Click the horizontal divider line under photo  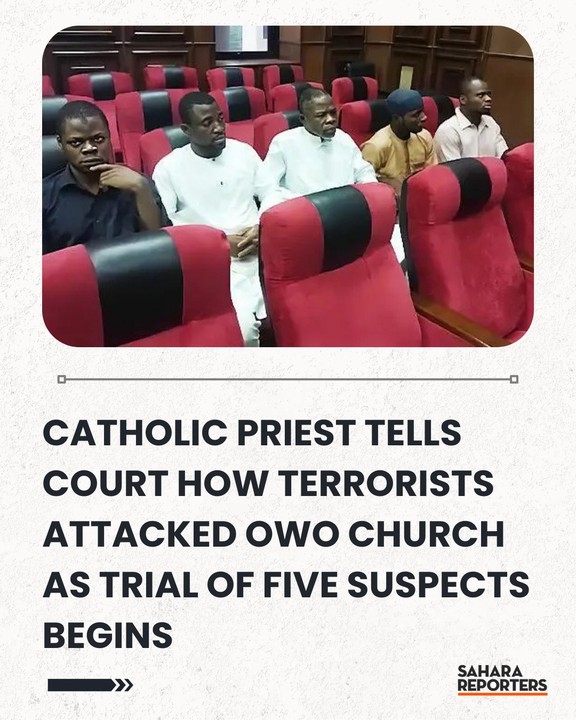288,379
